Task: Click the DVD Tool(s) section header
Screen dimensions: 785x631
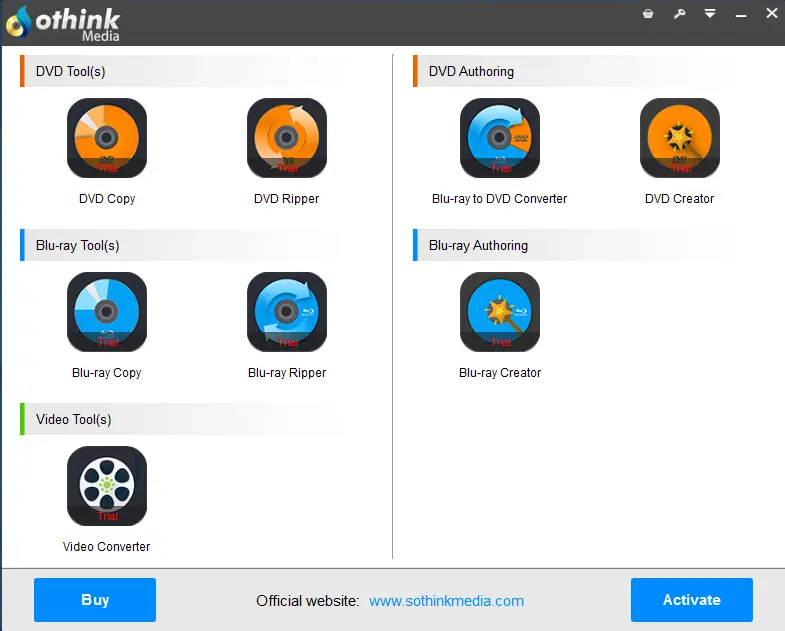Action: coord(71,72)
